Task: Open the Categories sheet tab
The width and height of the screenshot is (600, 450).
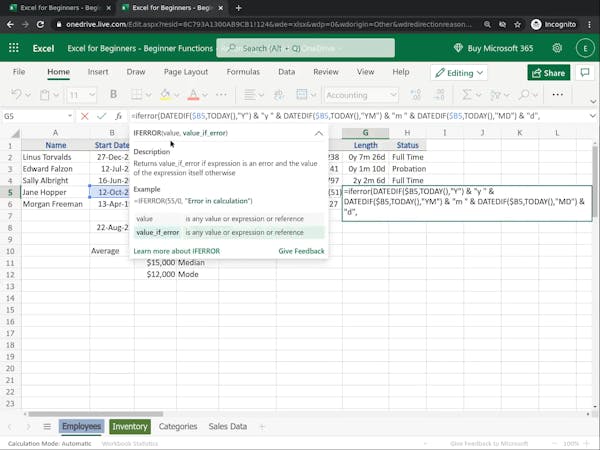Action: 178,426
